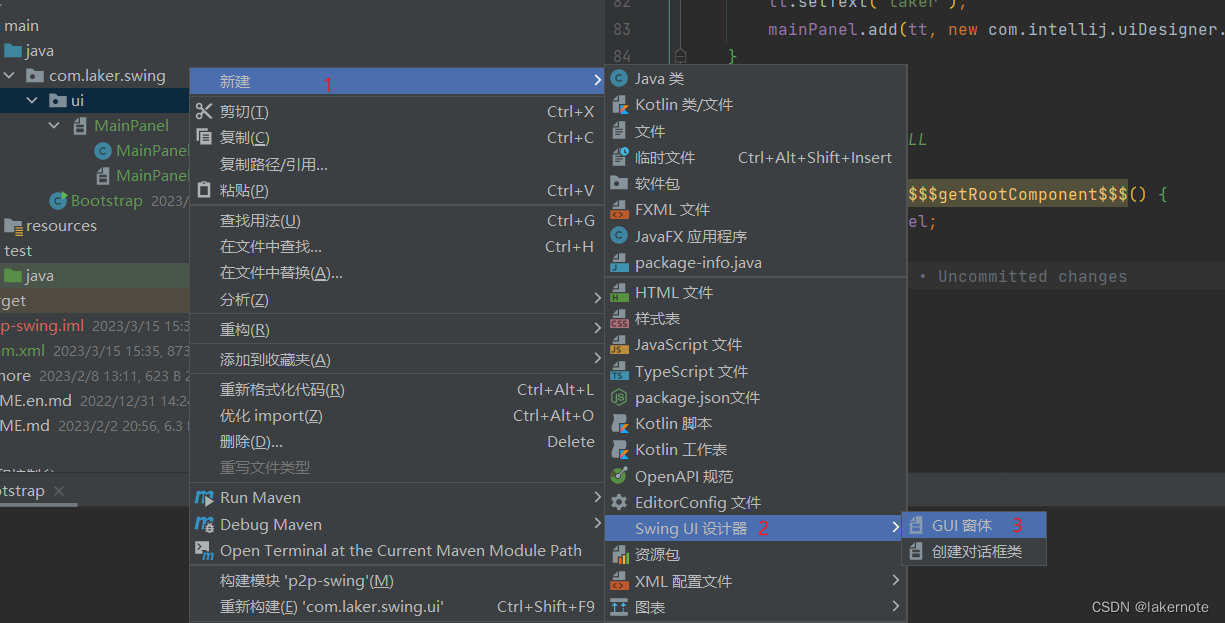The width and height of the screenshot is (1225, 623).
Task: Select Bootstrap class in project tree
Action: pyautogui.click(x=105, y=201)
